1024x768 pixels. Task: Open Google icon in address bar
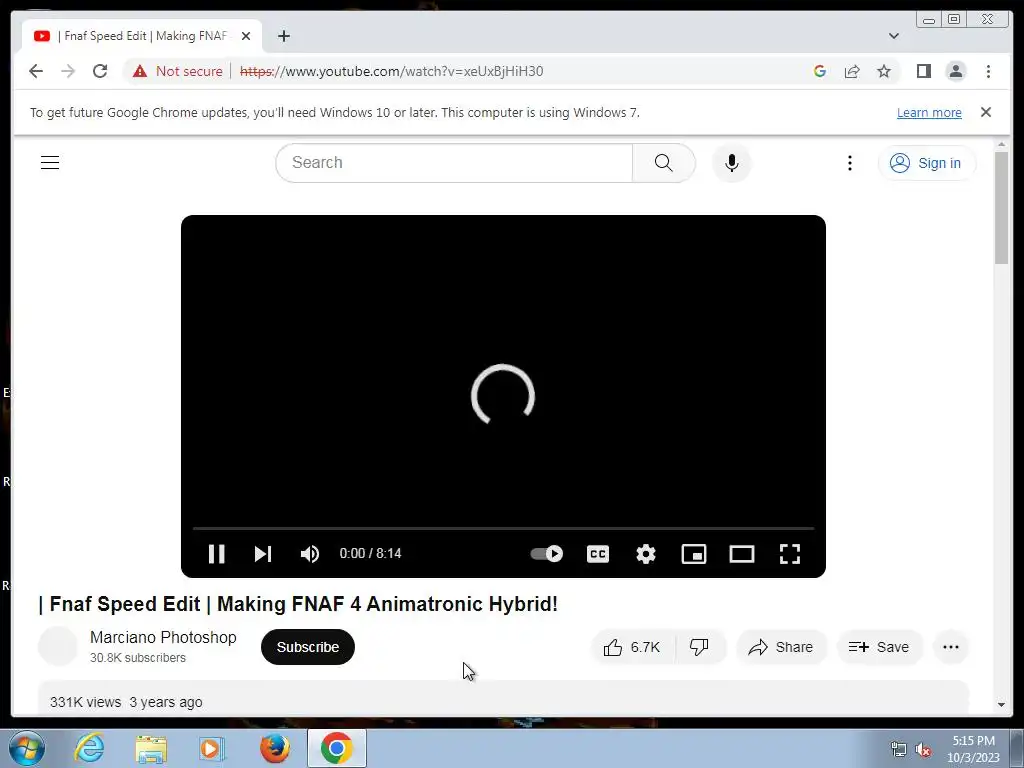[x=820, y=71]
